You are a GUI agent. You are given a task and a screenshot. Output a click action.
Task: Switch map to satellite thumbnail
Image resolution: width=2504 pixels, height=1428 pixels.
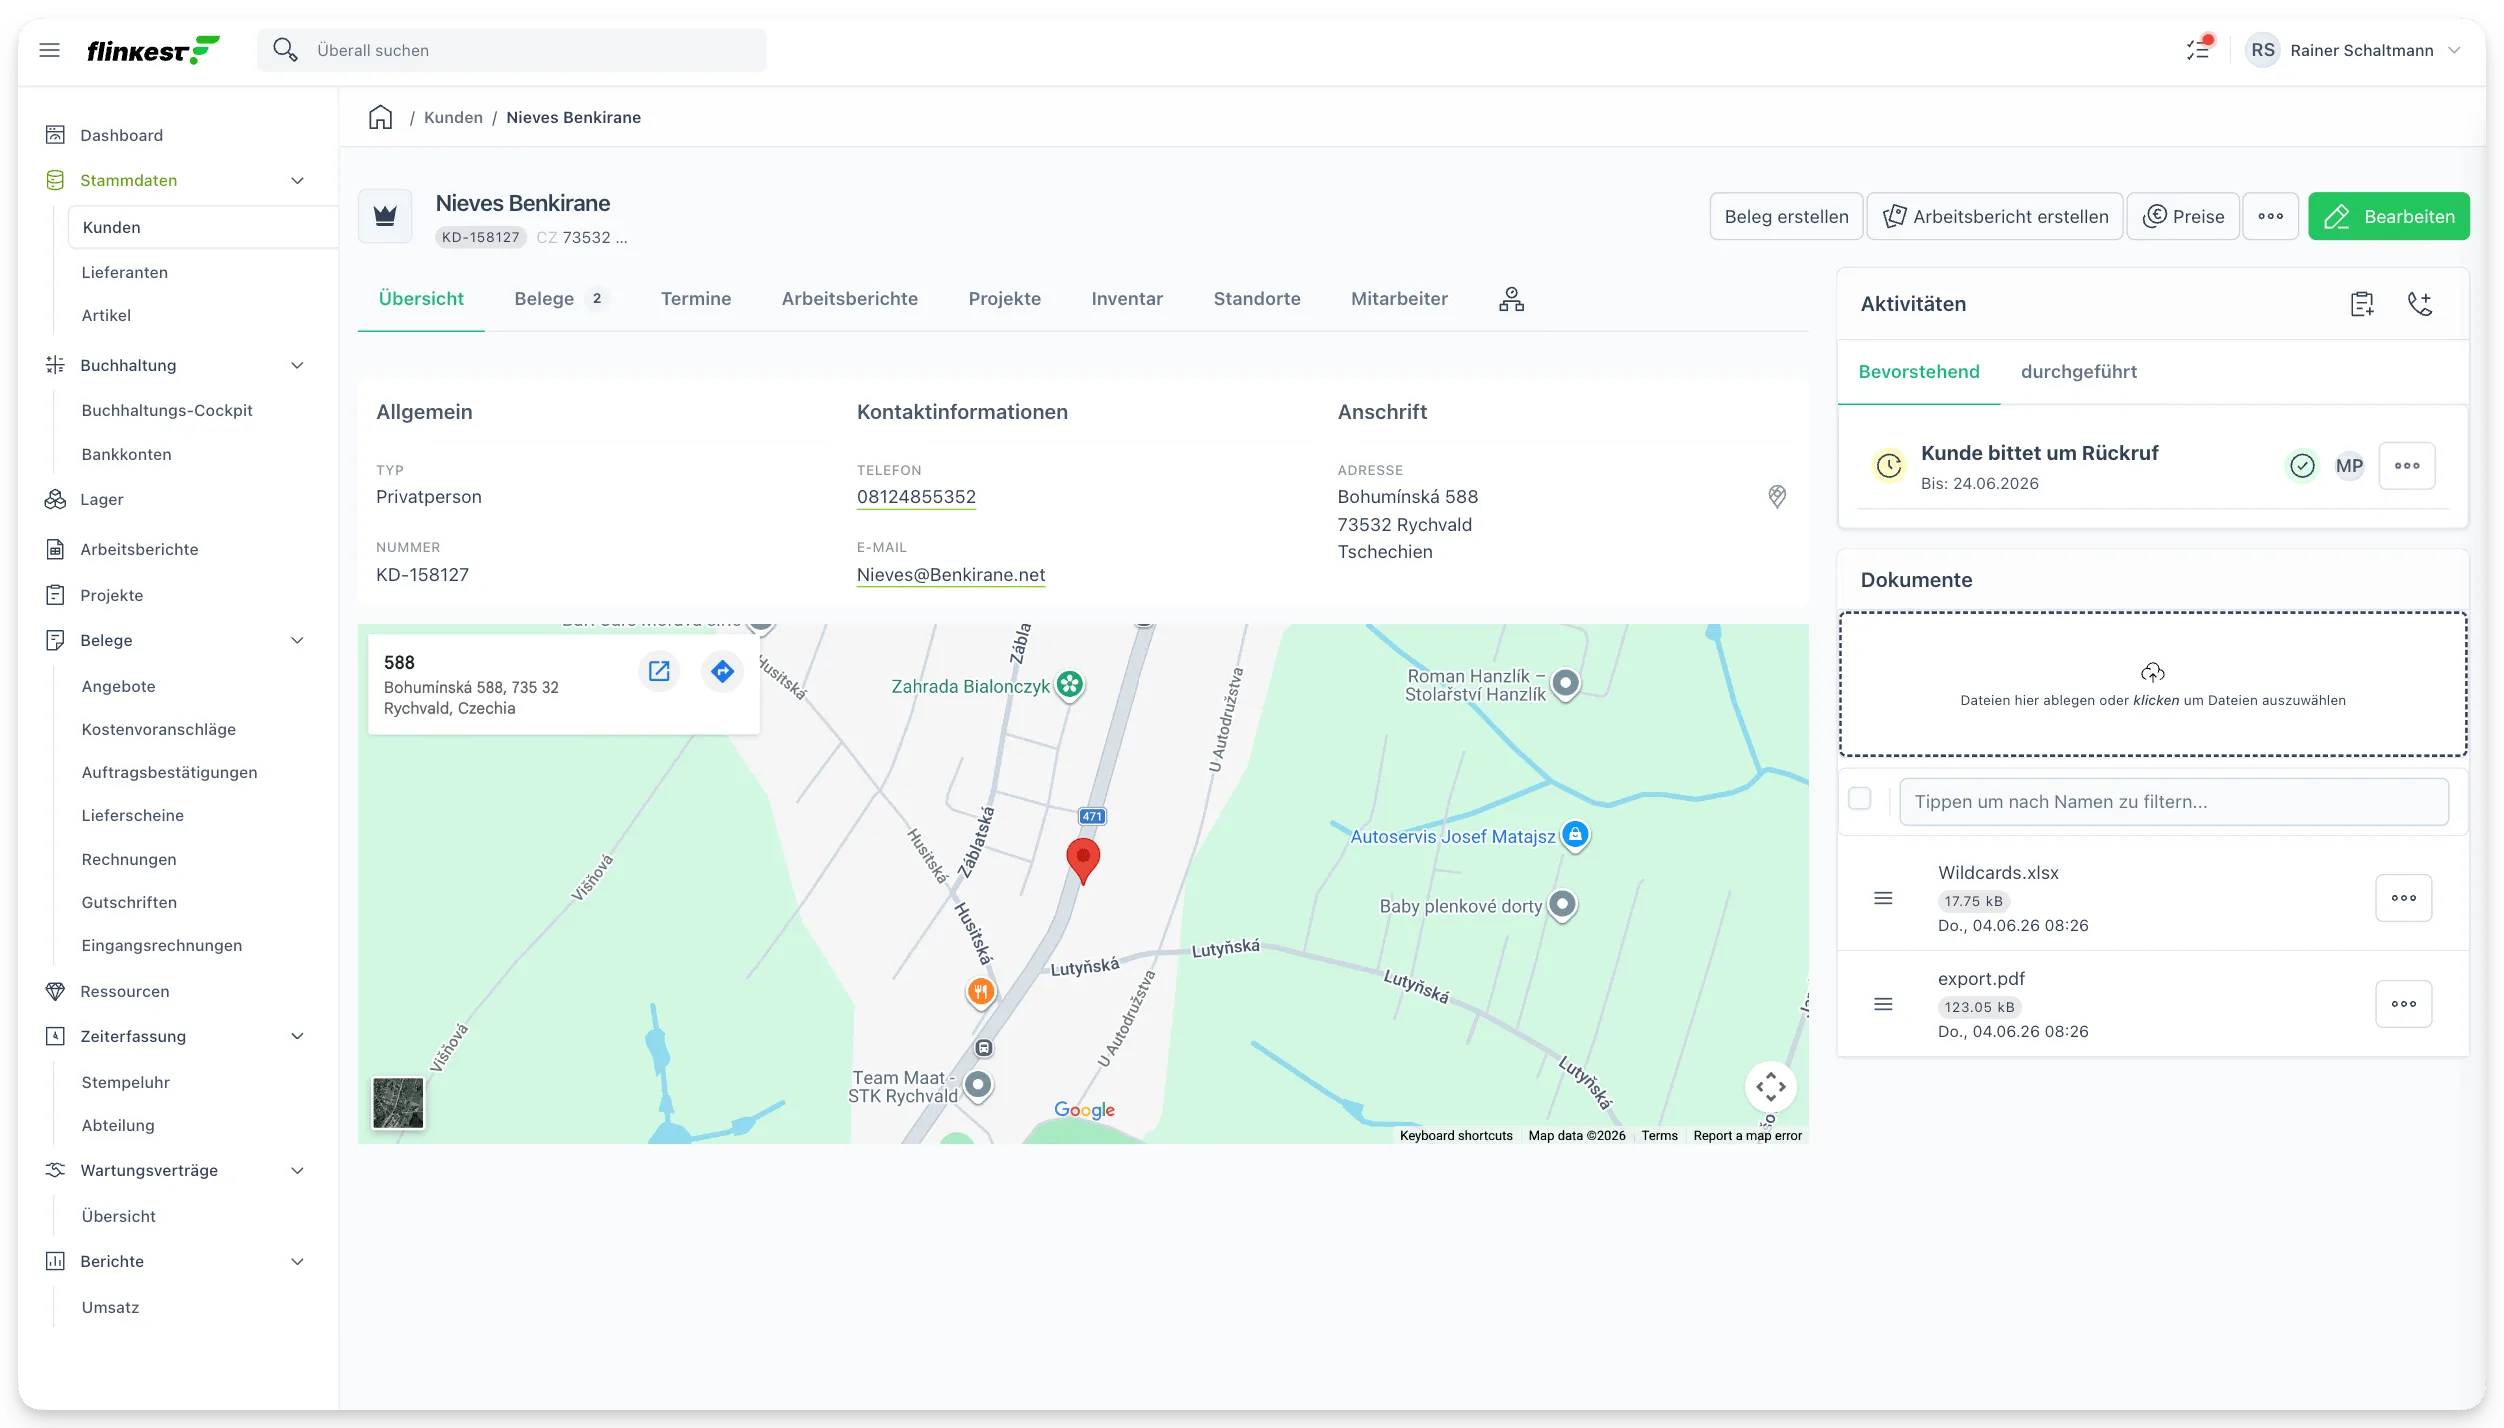point(398,1103)
